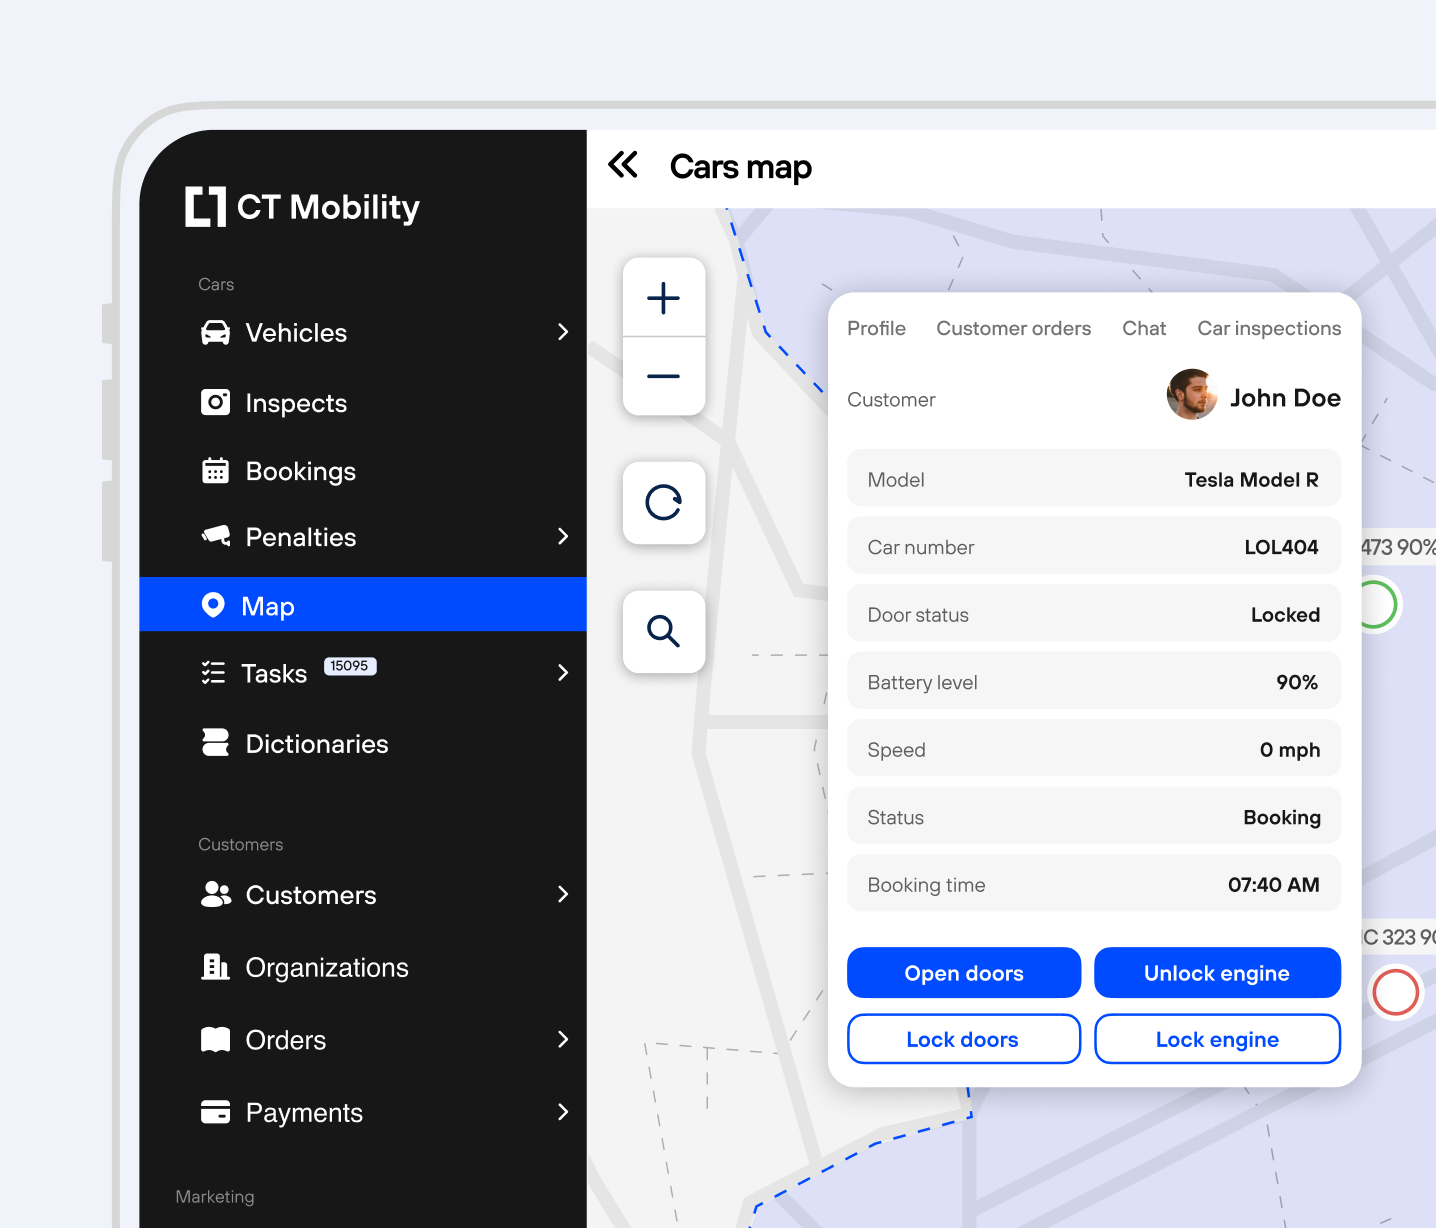Click the 07:40 AM booking time
The width and height of the screenshot is (1436, 1228).
(x=1274, y=885)
